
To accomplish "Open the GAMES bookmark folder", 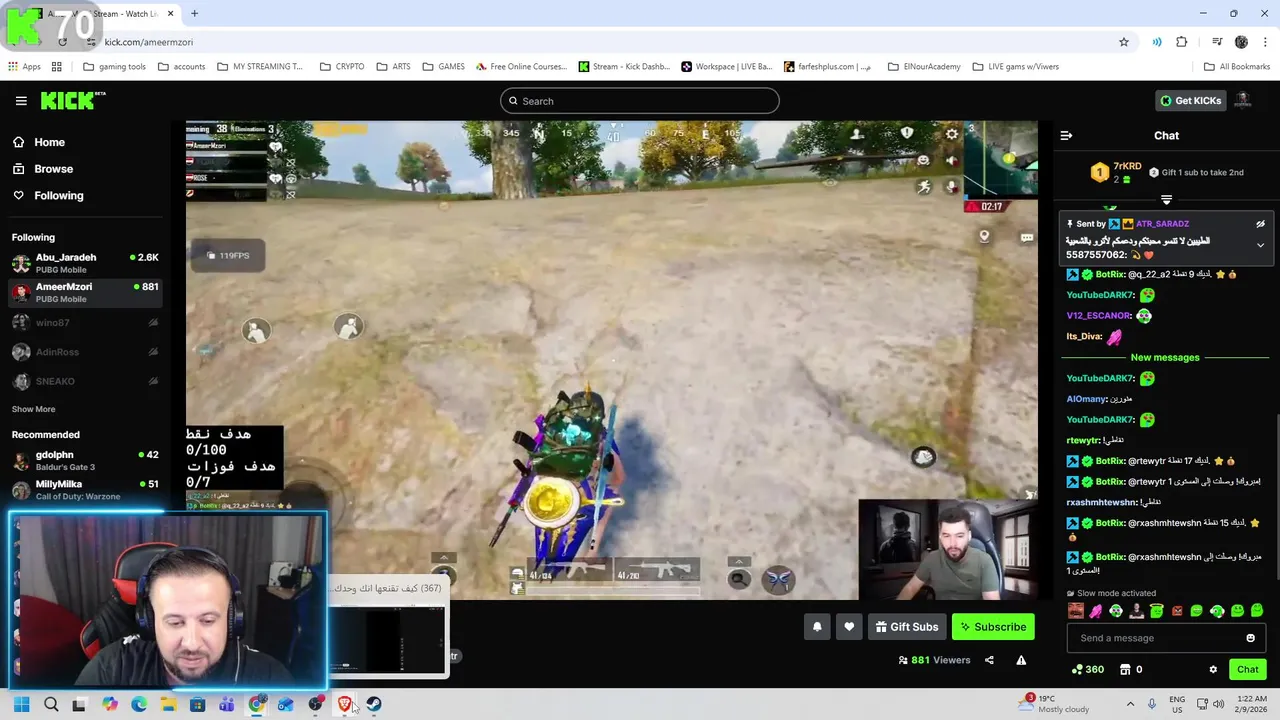I will tap(443, 67).
